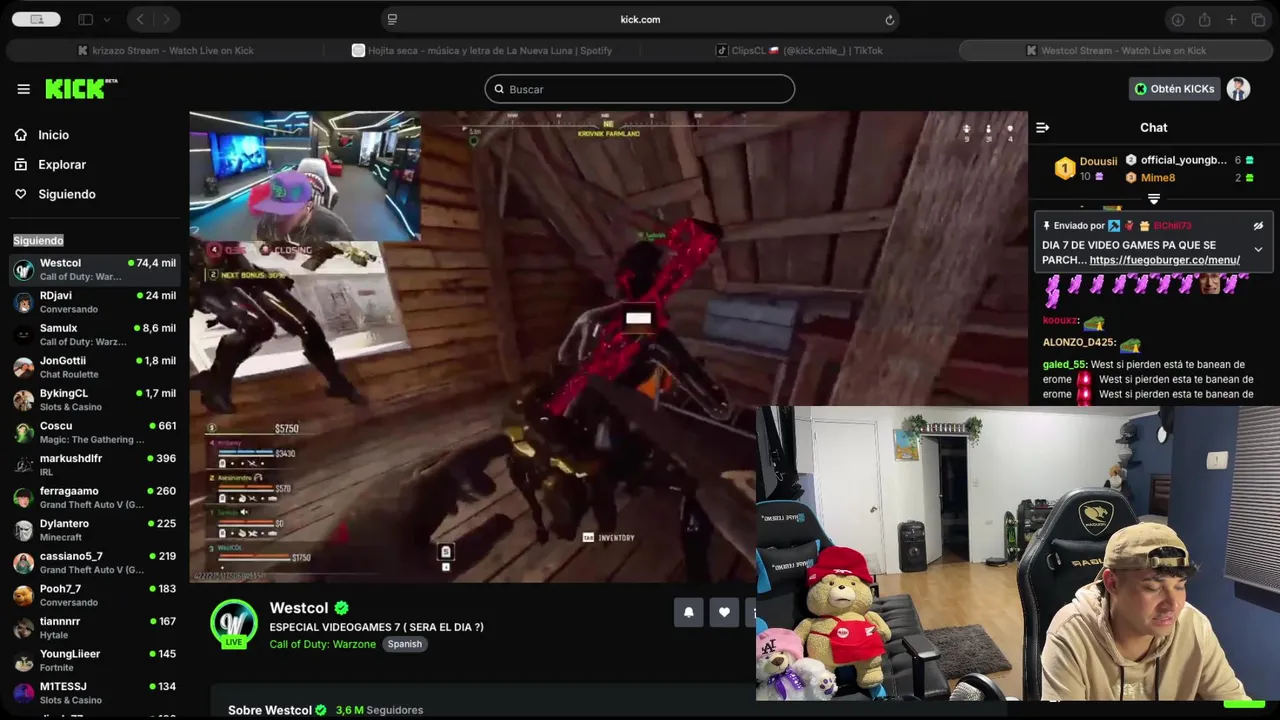Click the Westcol channel name under player
Viewport: 1280px width, 720px height.
299,608
